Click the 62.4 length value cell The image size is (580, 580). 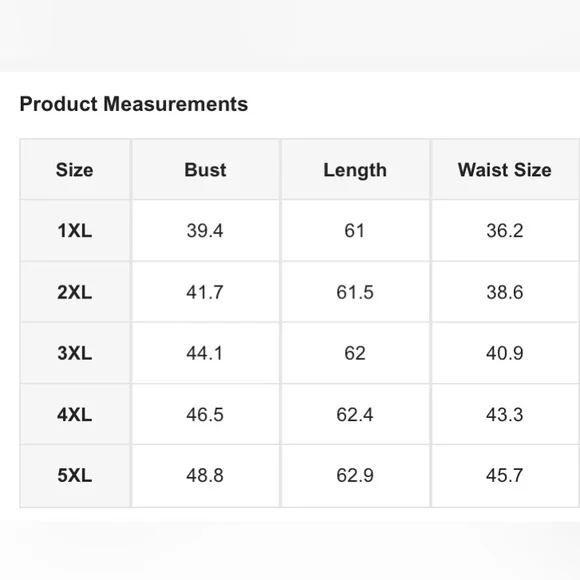tap(355, 414)
